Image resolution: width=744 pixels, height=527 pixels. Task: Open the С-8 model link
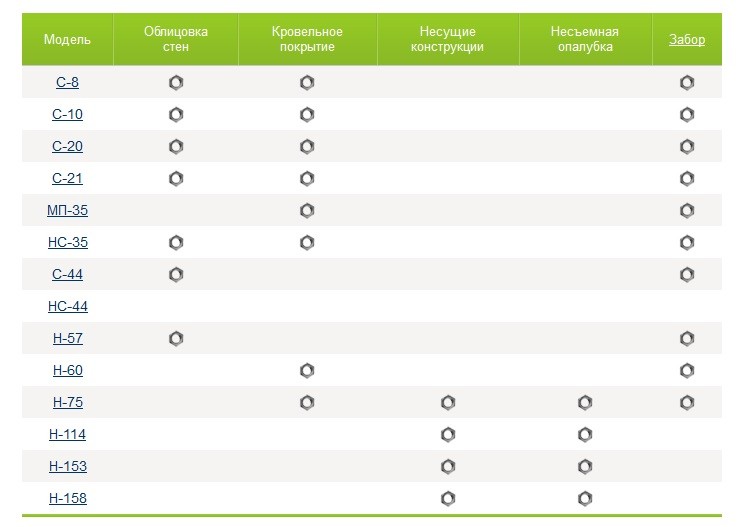point(67,82)
